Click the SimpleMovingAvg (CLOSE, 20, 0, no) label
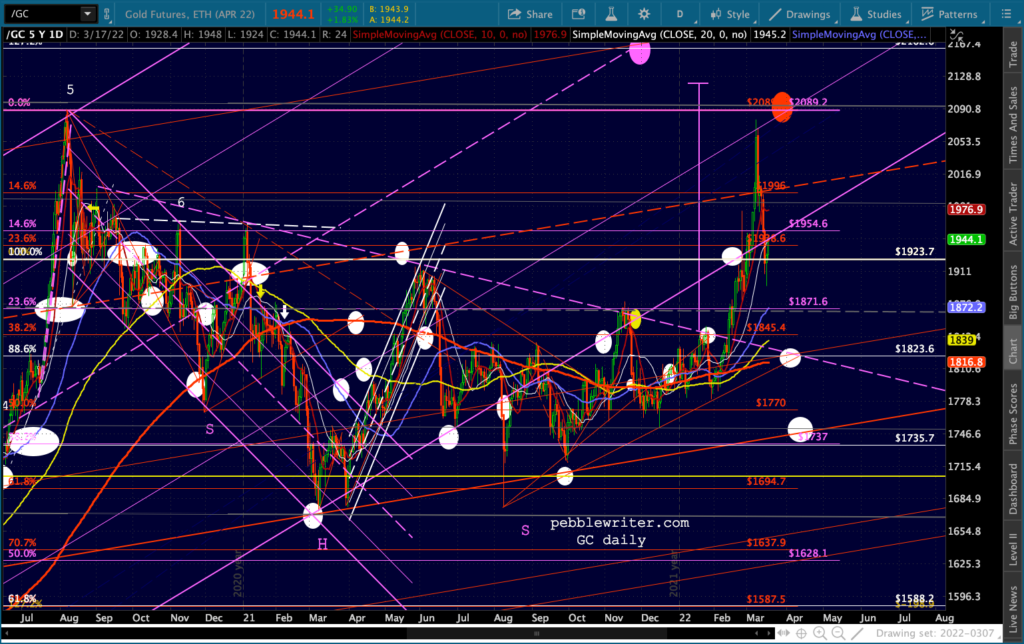 (660, 34)
